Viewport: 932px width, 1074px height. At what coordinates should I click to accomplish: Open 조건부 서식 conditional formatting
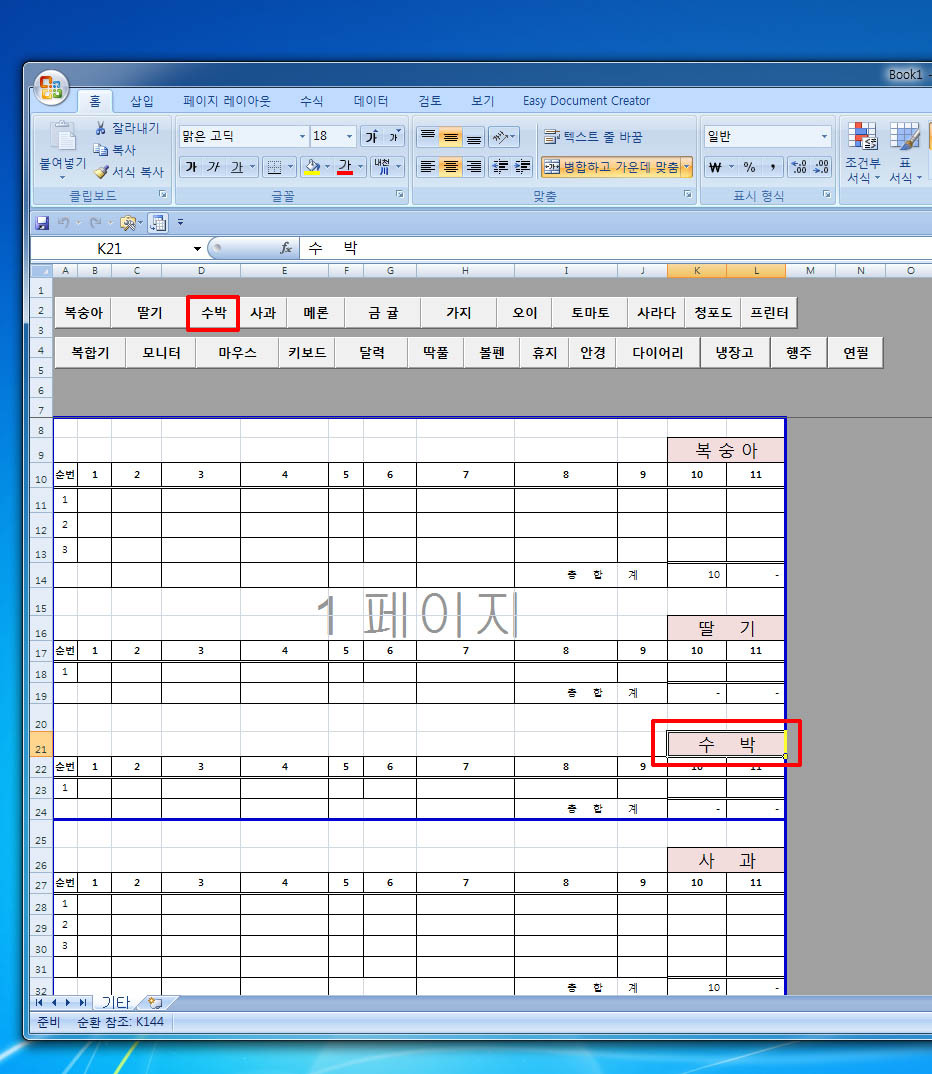pos(862,153)
